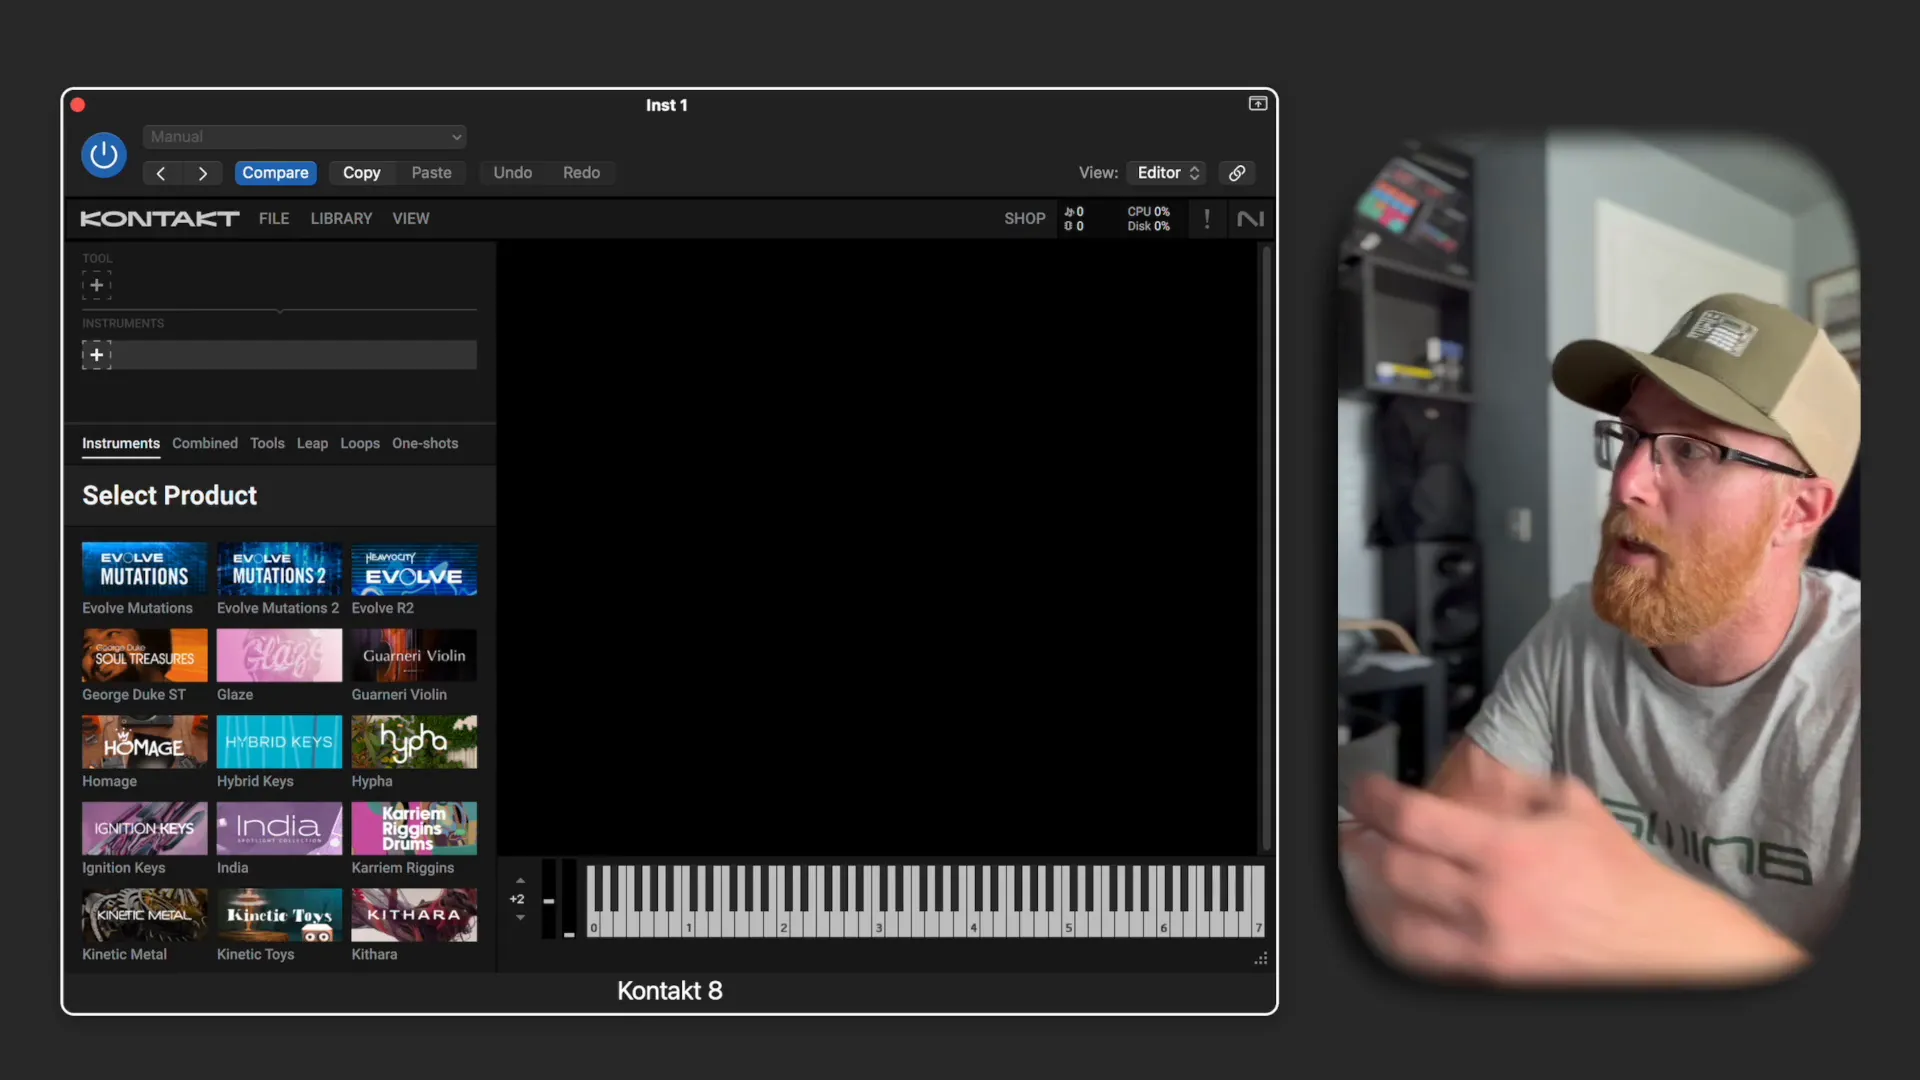This screenshot has height=1080, width=1920.
Task: Close the Inst 1 plugin window
Action: [x=78, y=105]
